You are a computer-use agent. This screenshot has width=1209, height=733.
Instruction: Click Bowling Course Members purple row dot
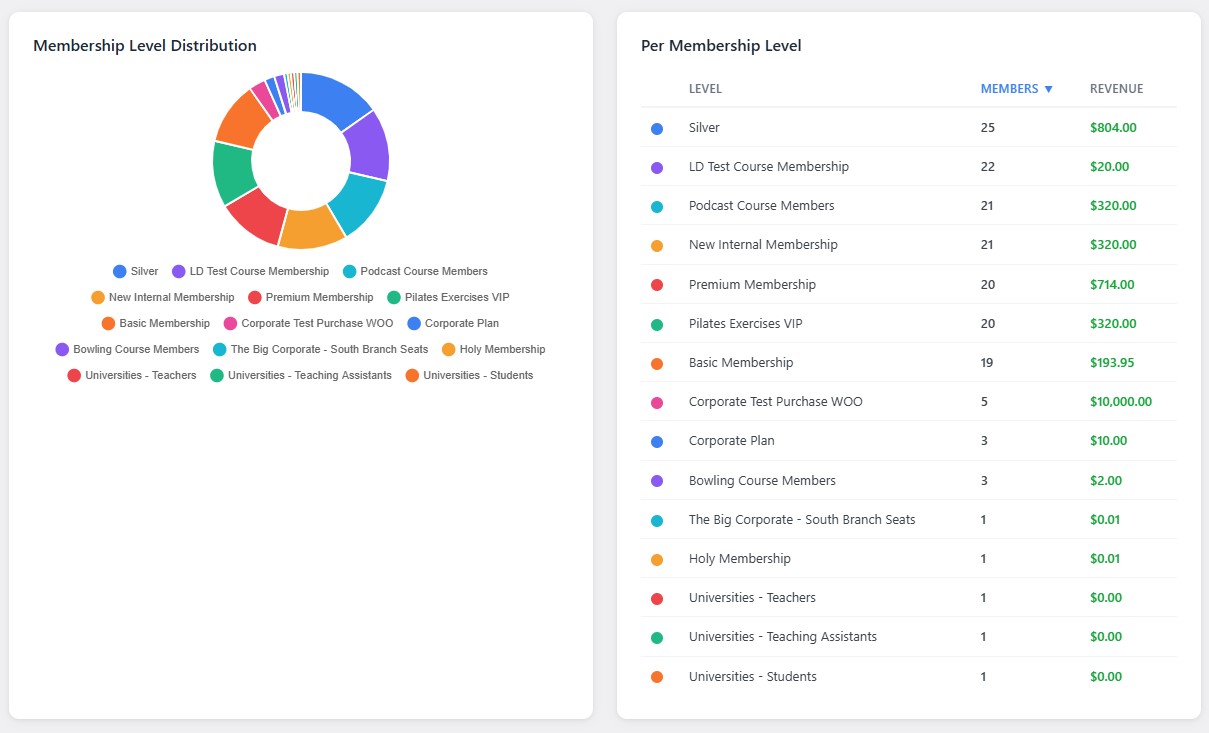pyautogui.click(x=657, y=481)
